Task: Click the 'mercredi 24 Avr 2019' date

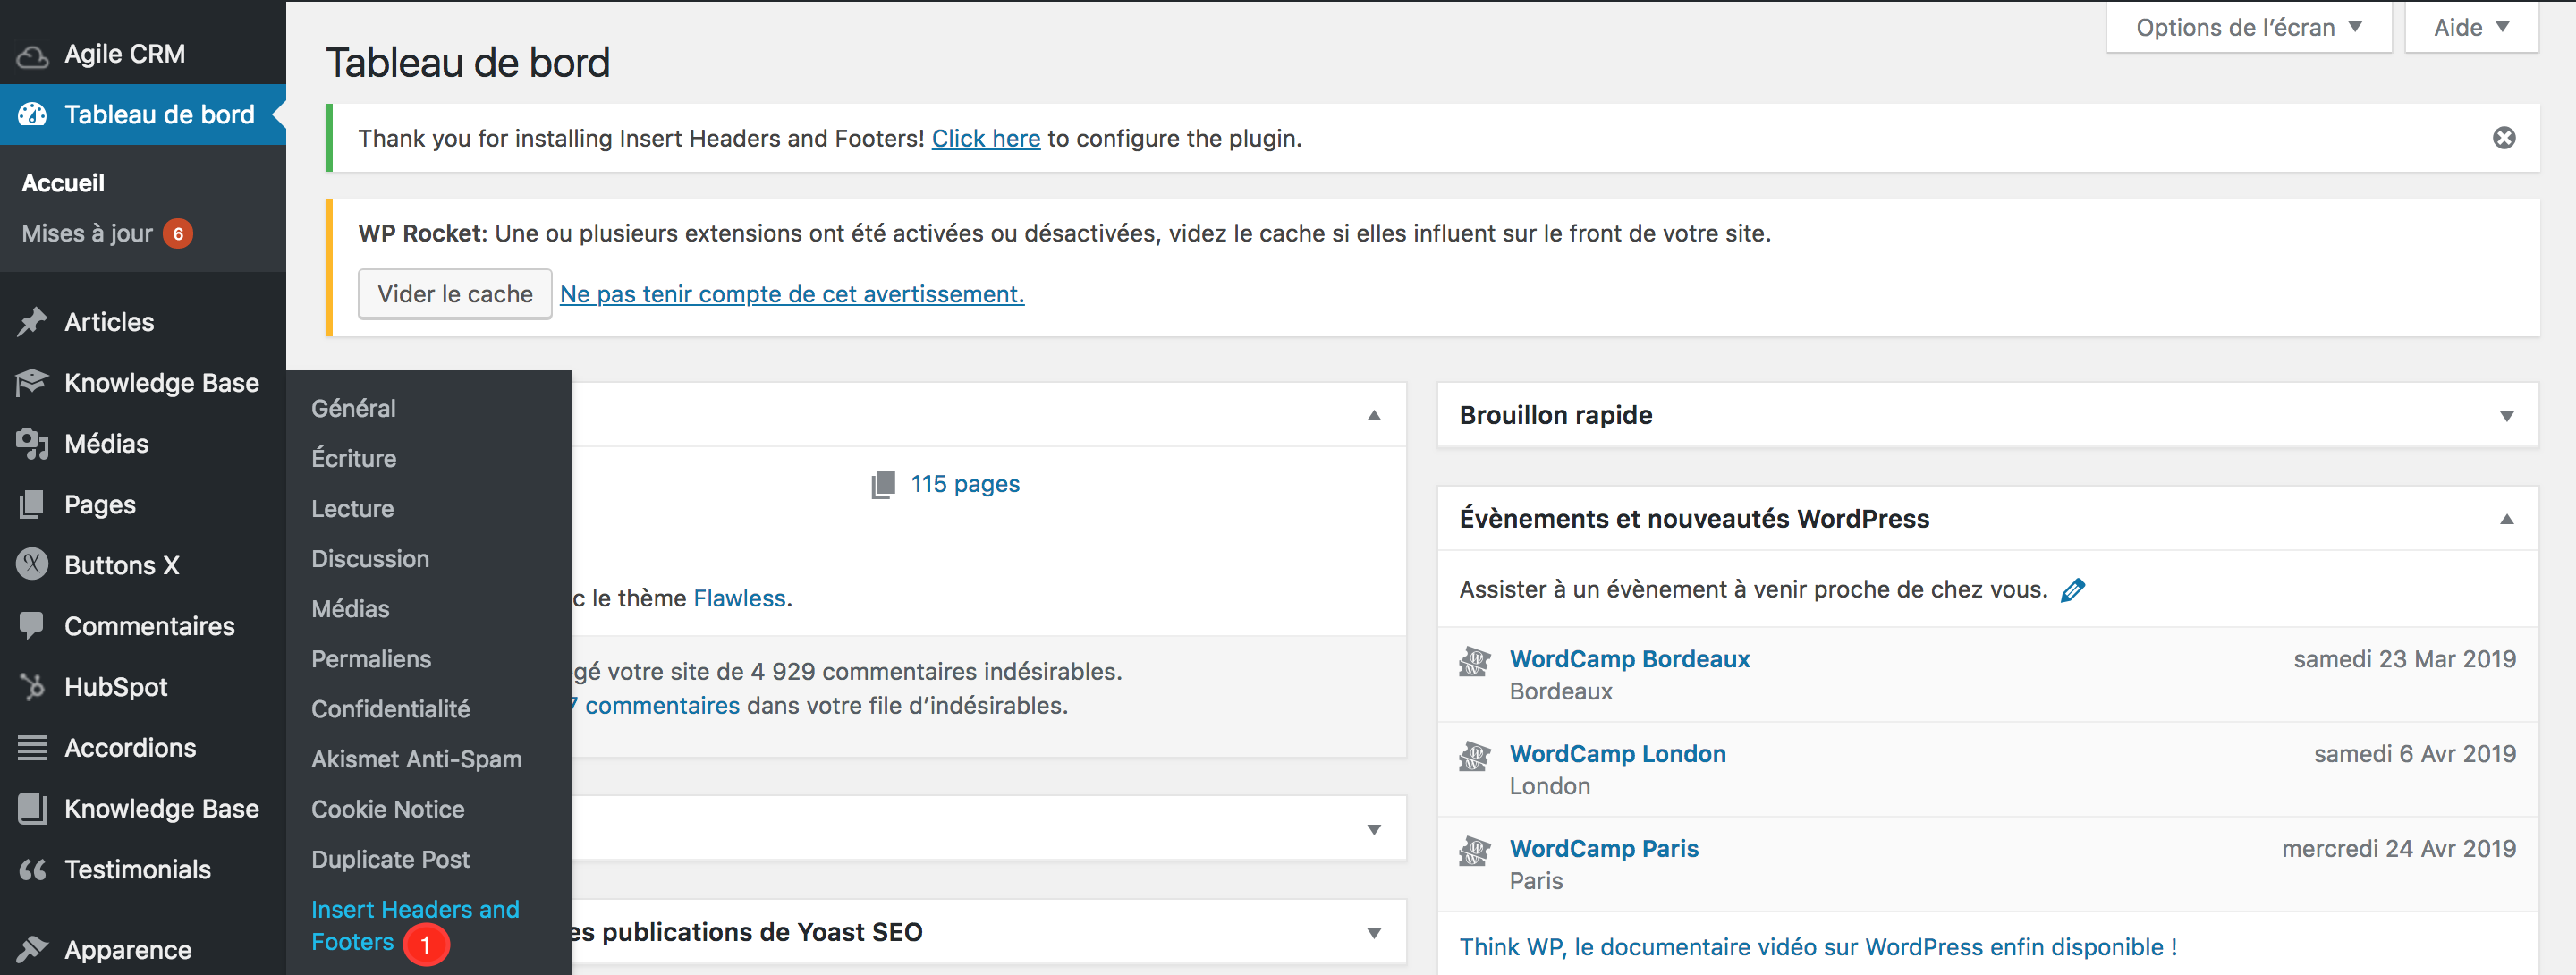Action: click(2398, 849)
